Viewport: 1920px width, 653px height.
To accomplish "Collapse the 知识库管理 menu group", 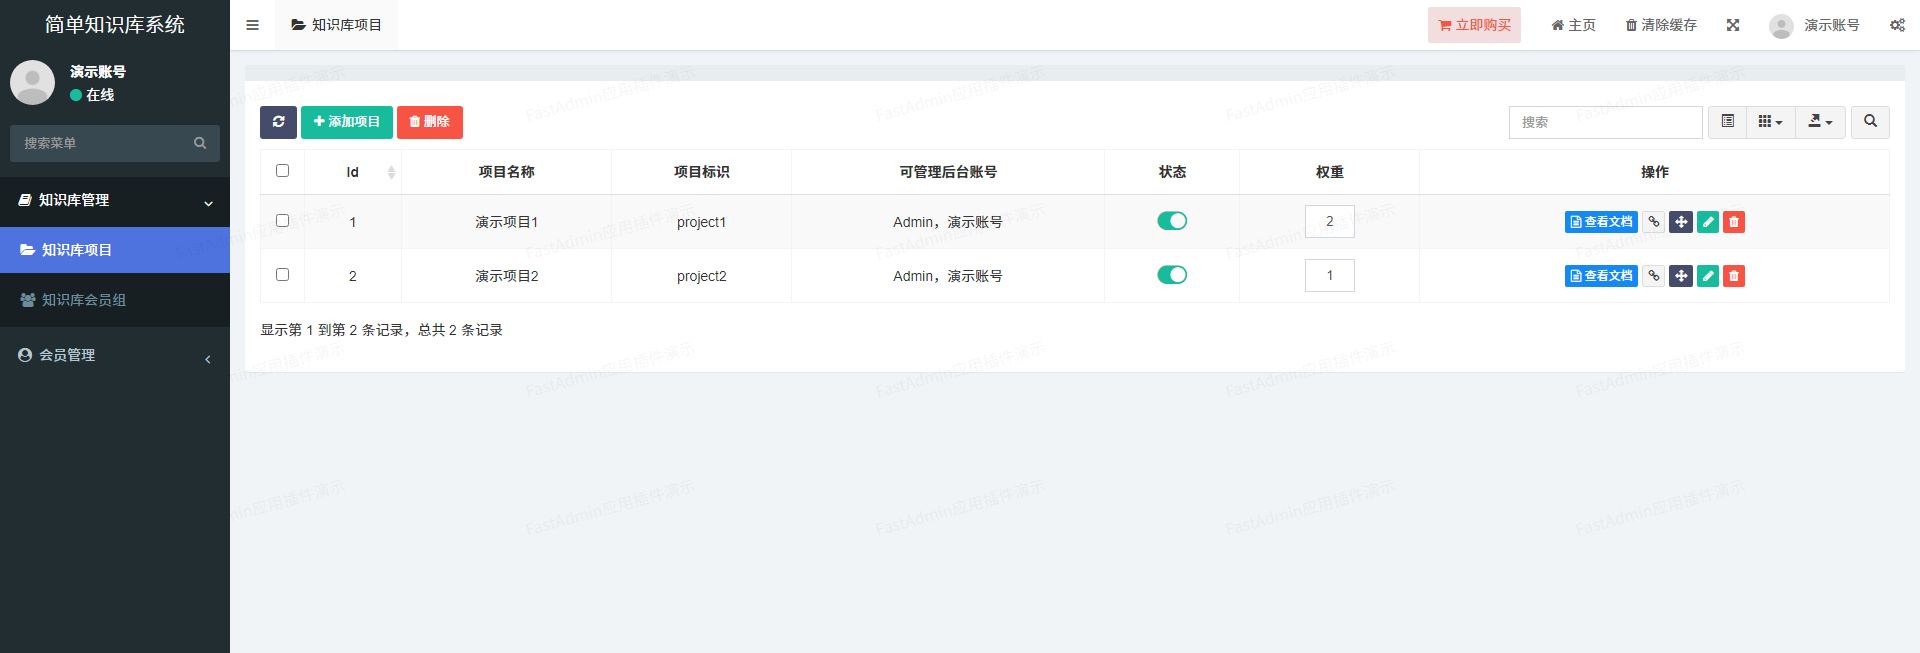I will coord(115,201).
